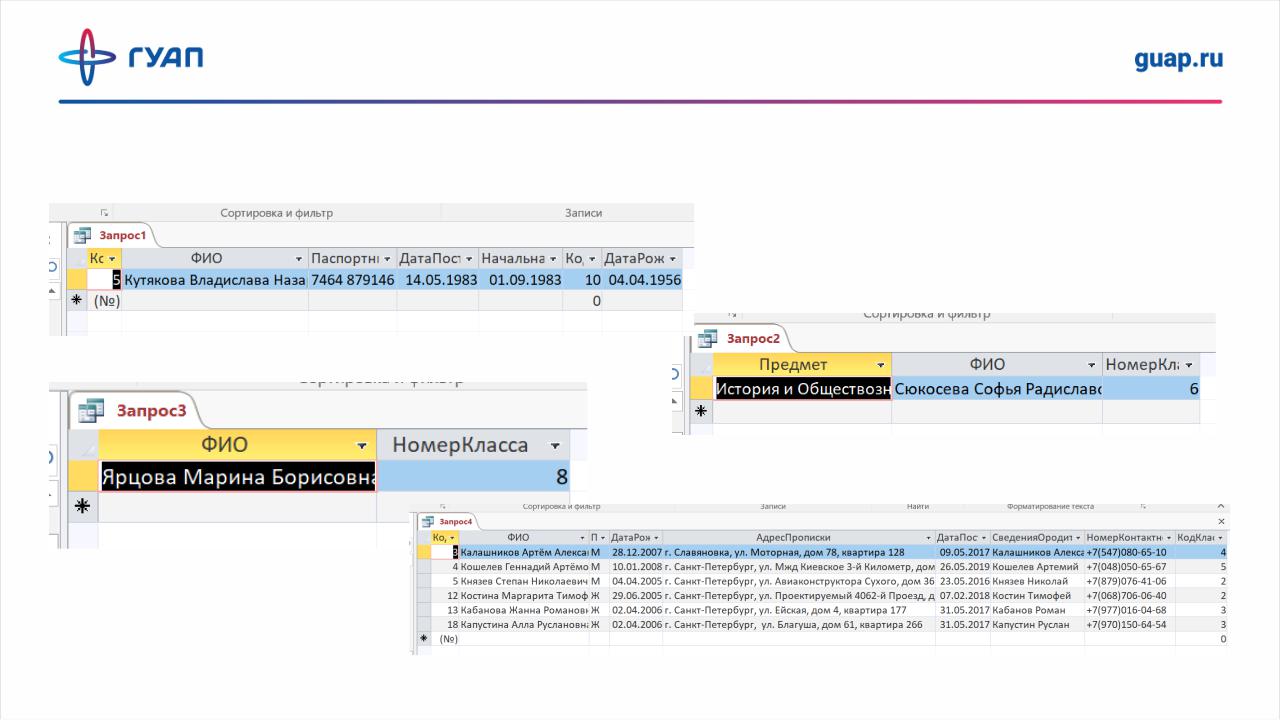Click the Найти group label above Запрос4
The width and height of the screenshot is (1280, 720).
[x=918, y=507]
